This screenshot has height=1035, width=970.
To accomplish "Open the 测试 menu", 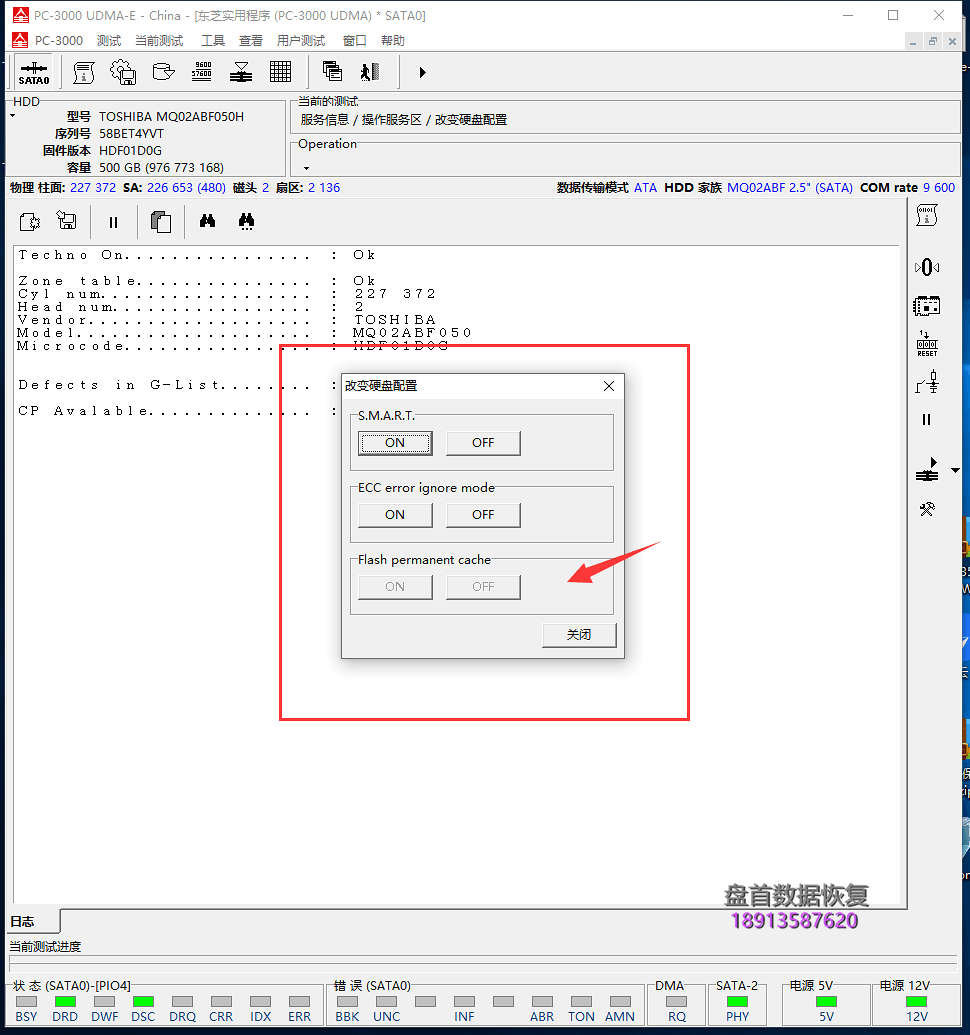I will click(x=109, y=41).
